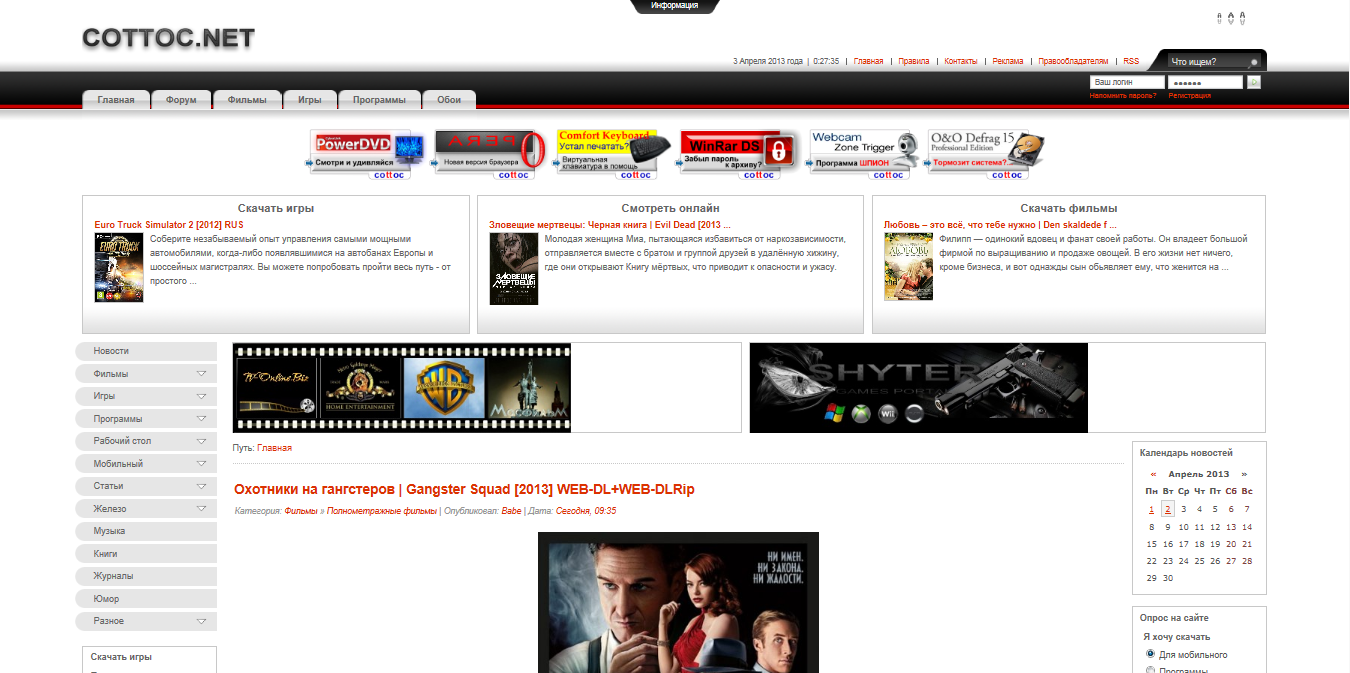Viewport: 1350px width, 673px height.
Task: Expand the Мобильный sidebar submenu arrow
Action: pyautogui.click(x=202, y=464)
